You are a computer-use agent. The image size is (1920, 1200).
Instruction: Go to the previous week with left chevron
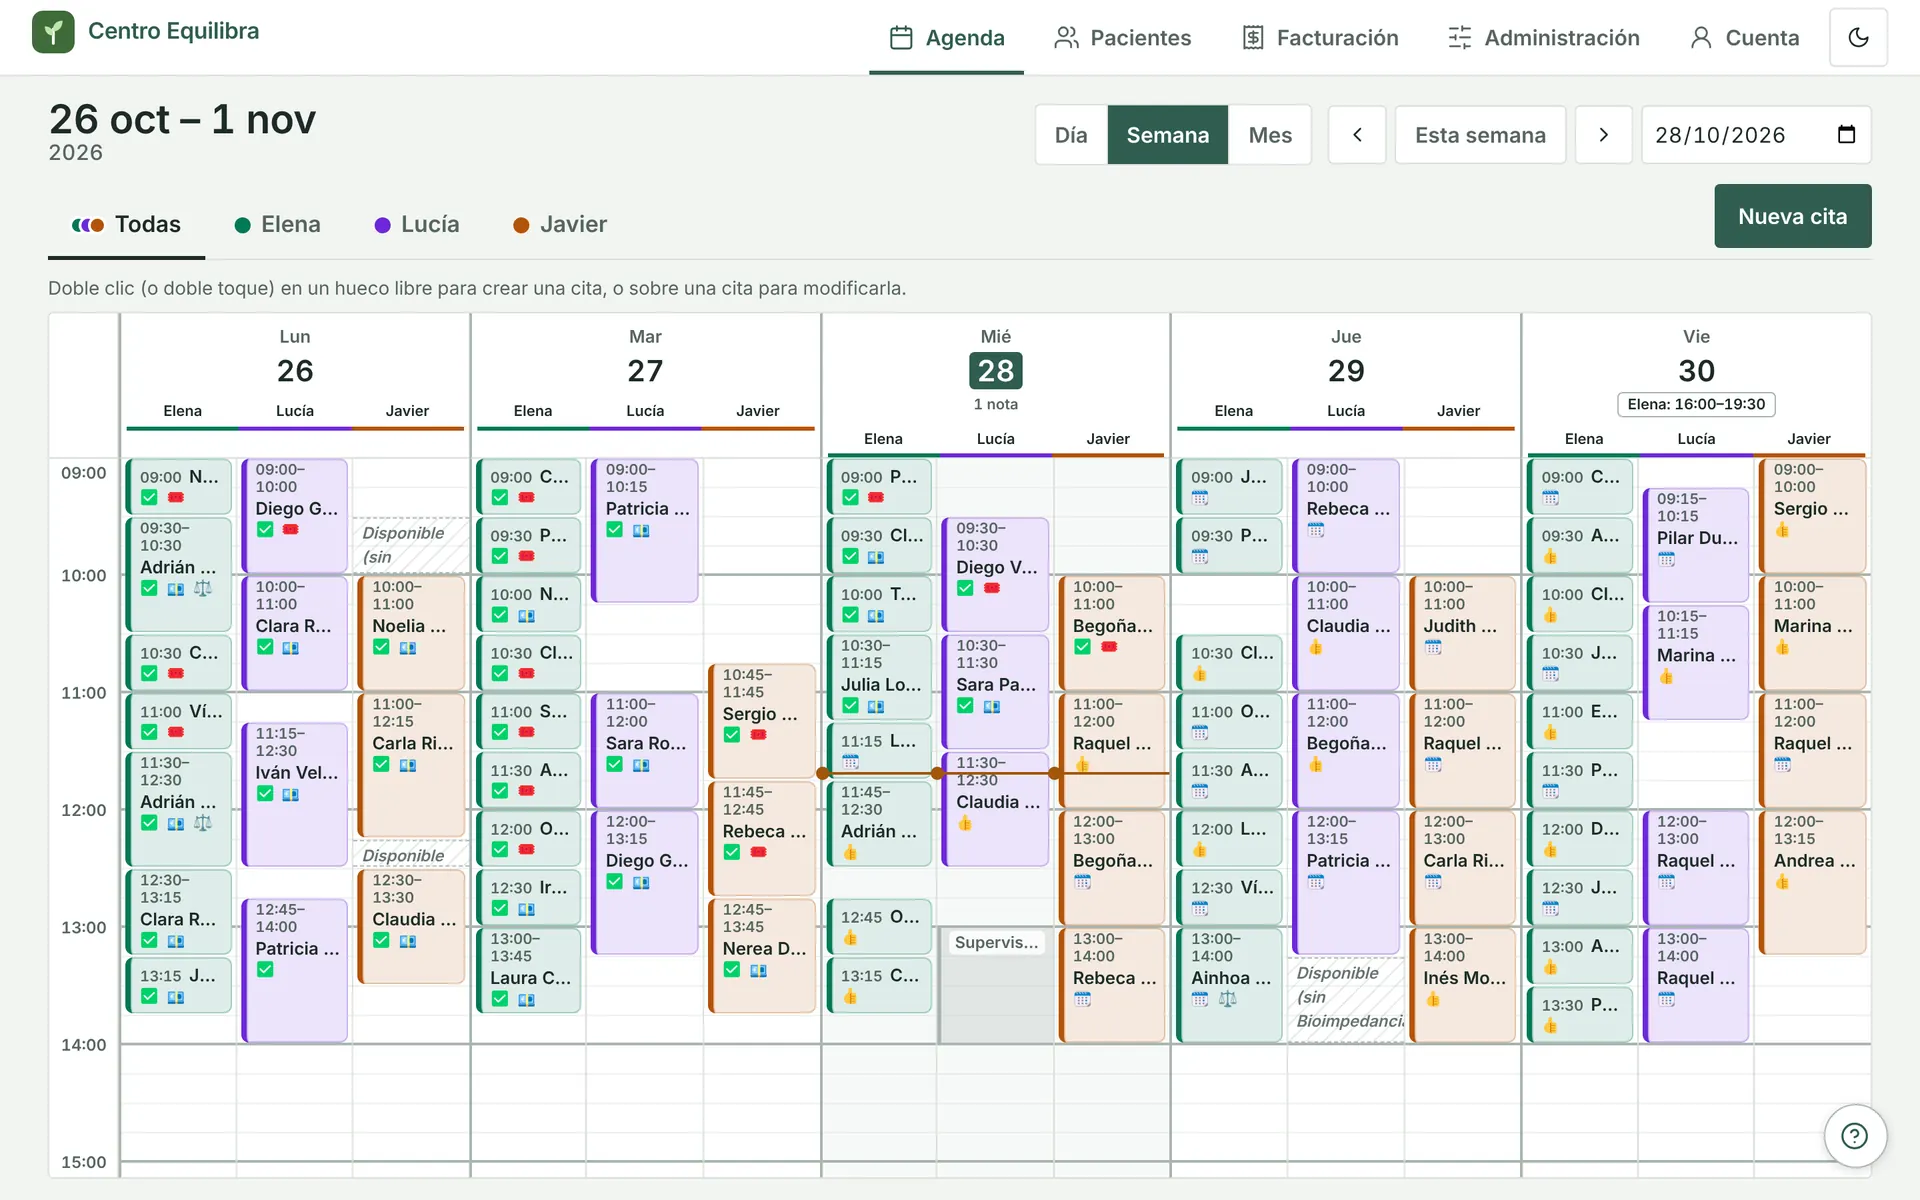pos(1357,135)
